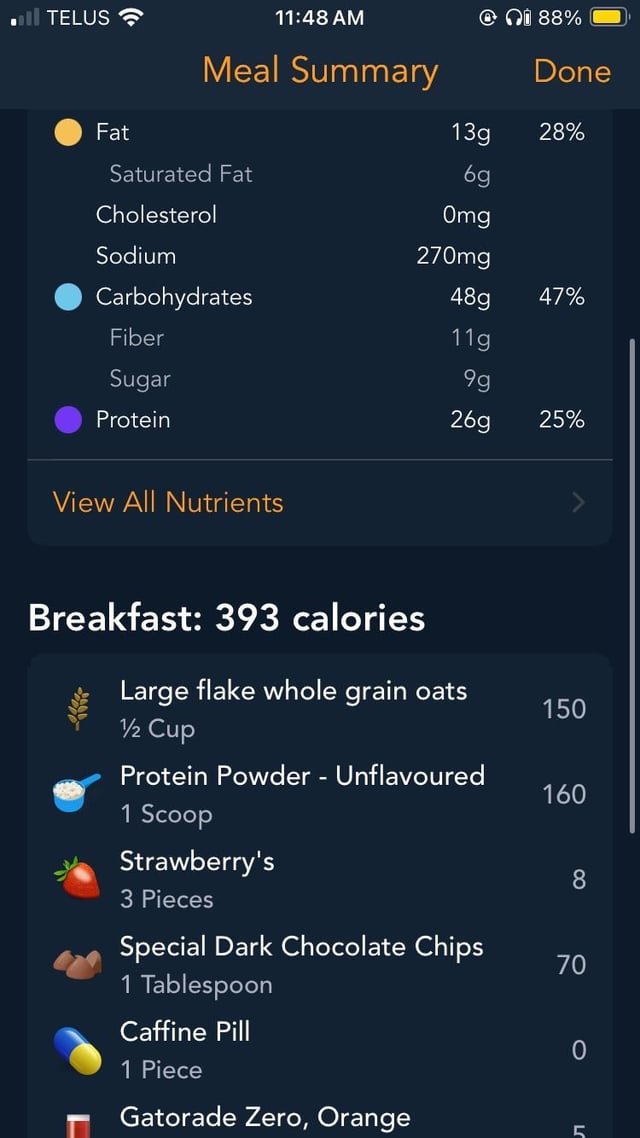Tap the yellow Fat color dot
640x1138 pixels.
(x=68, y=132)
